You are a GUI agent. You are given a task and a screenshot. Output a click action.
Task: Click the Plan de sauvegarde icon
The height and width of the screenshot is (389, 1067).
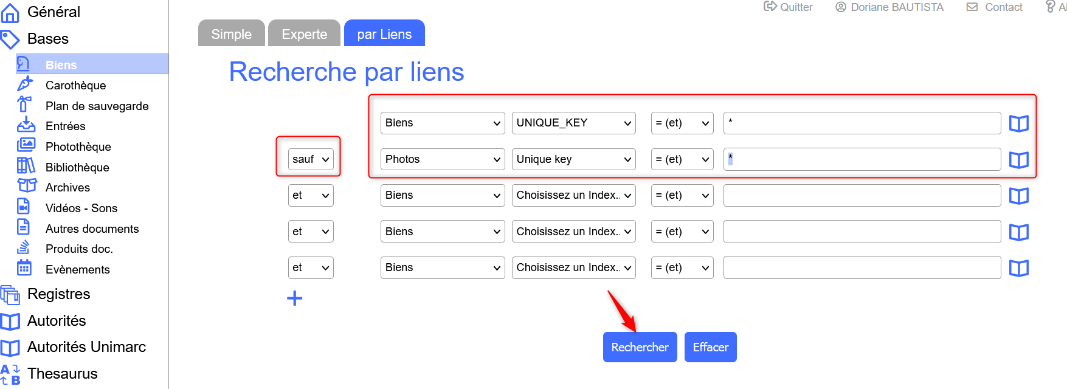pos(24,105)
